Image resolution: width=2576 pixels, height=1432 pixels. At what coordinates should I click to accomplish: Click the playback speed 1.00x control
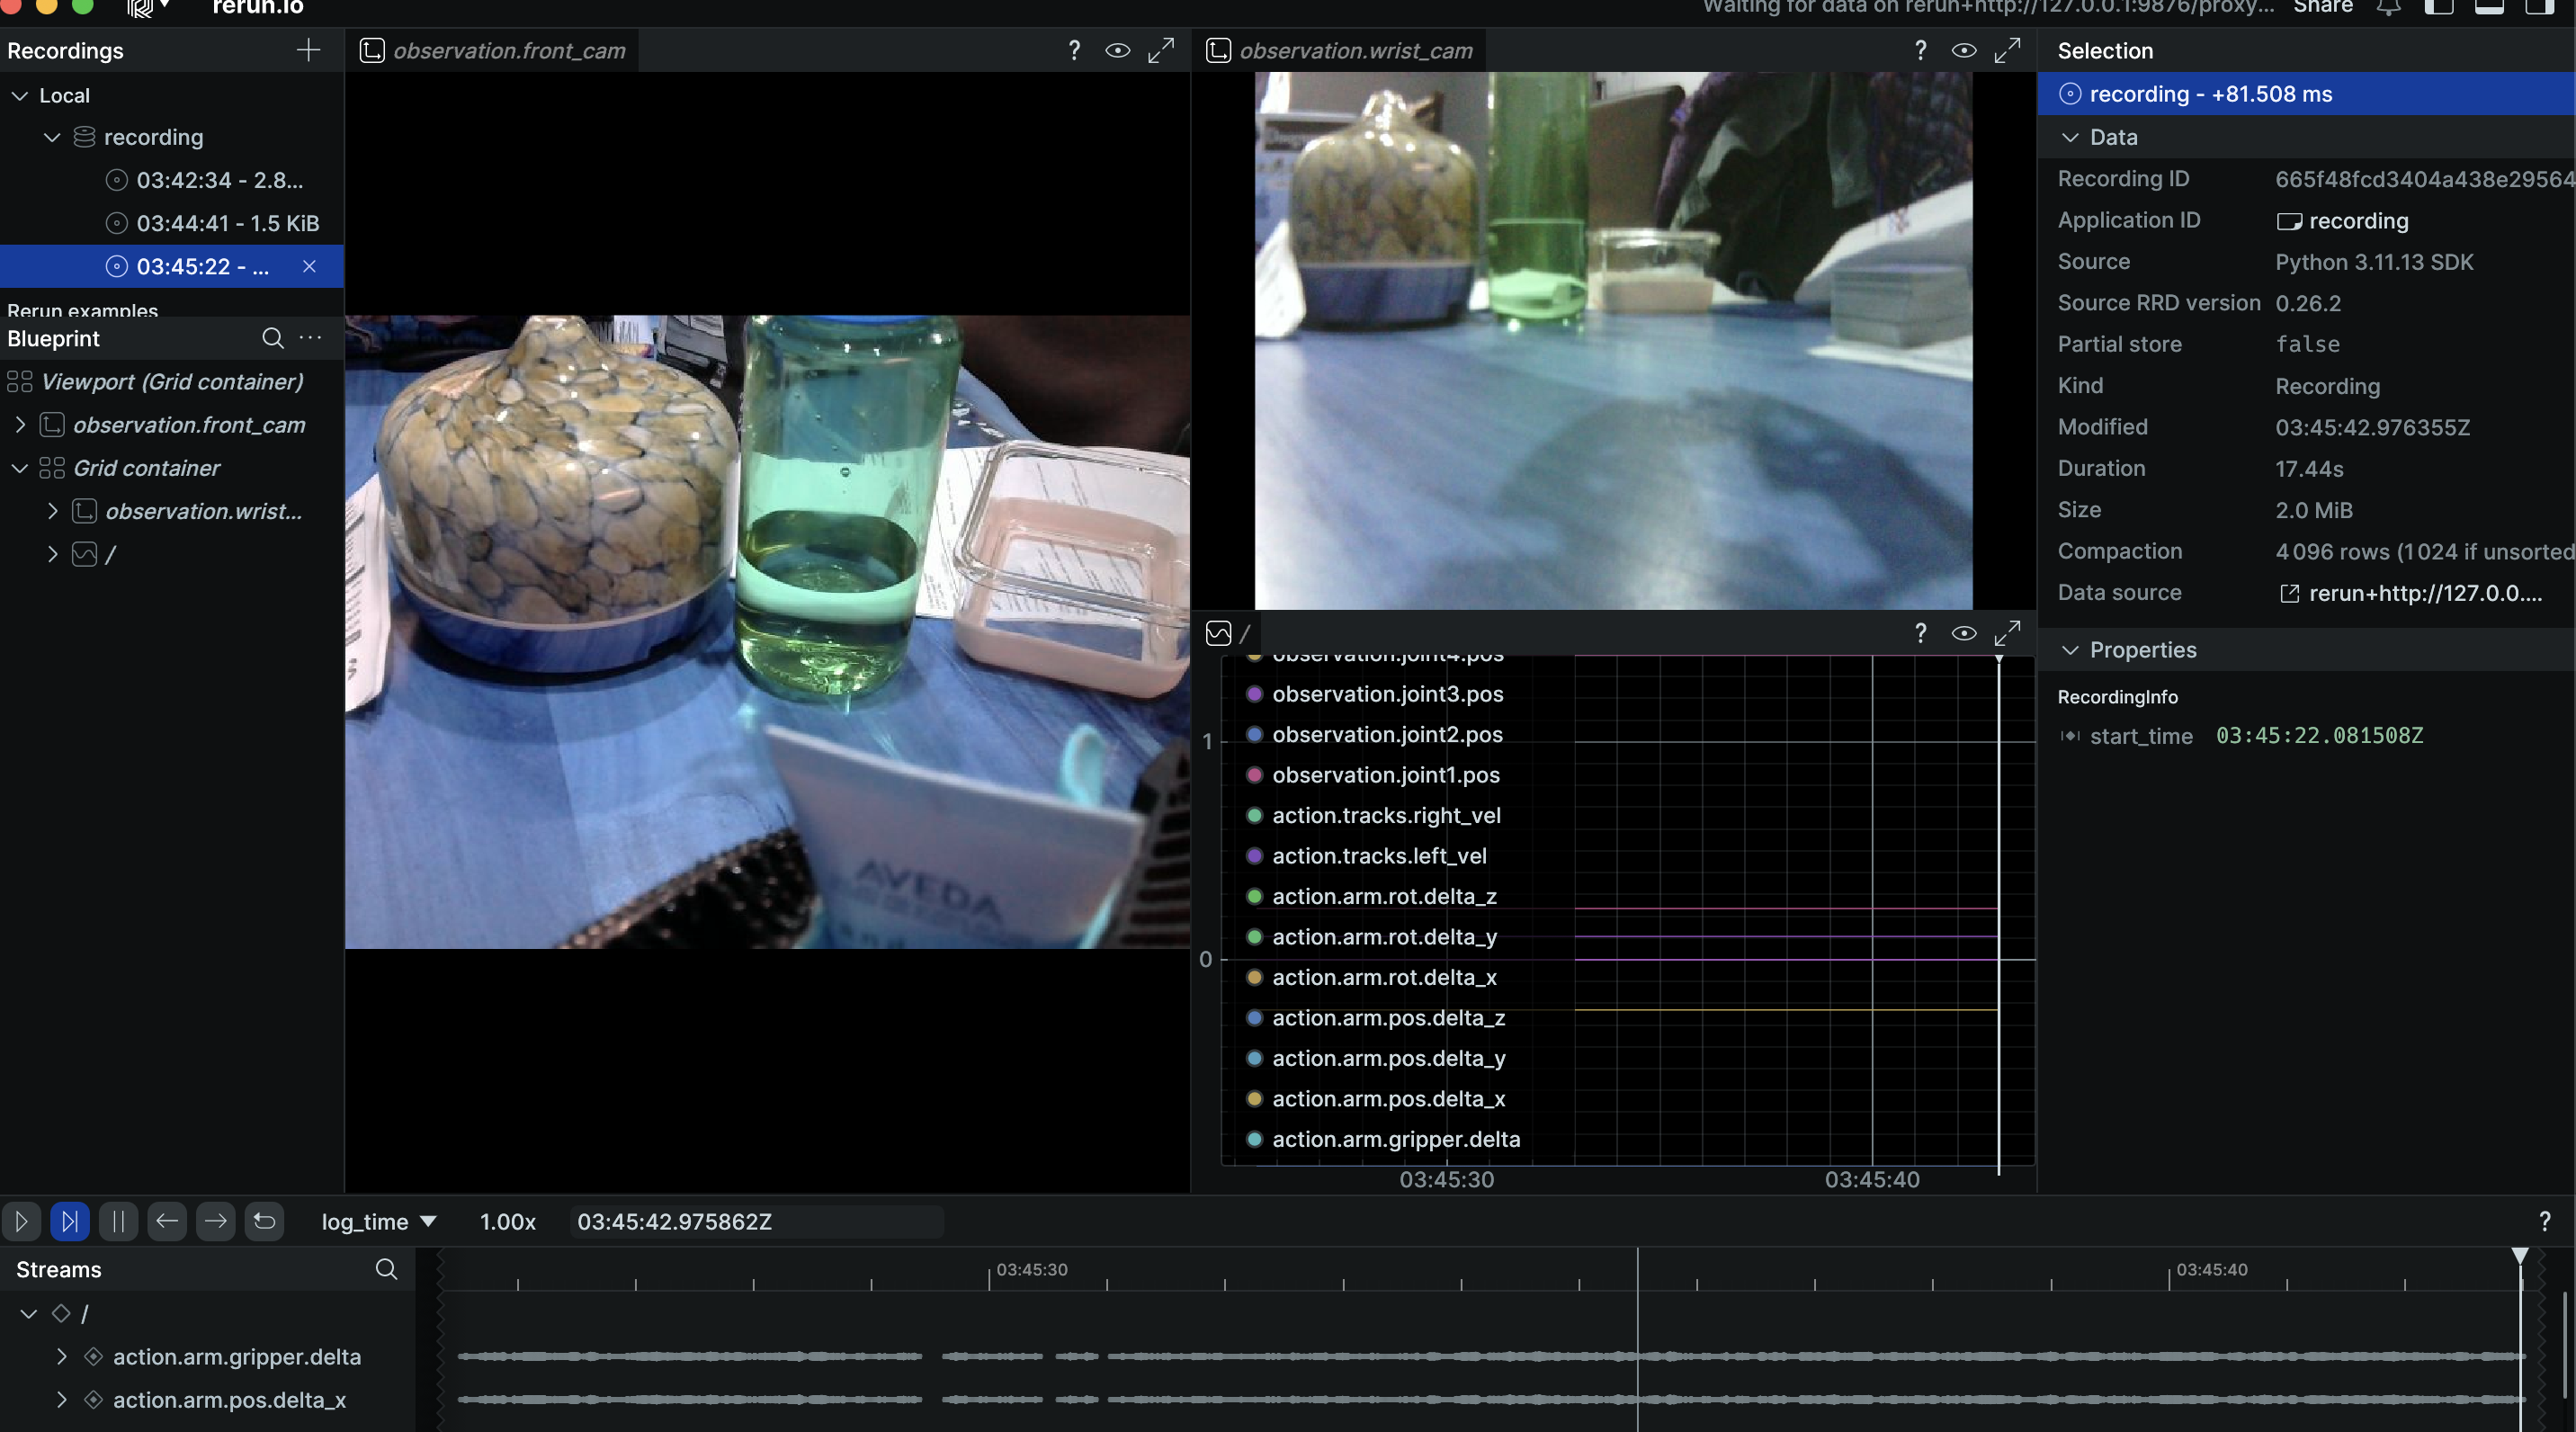[x=507, y=1221]
